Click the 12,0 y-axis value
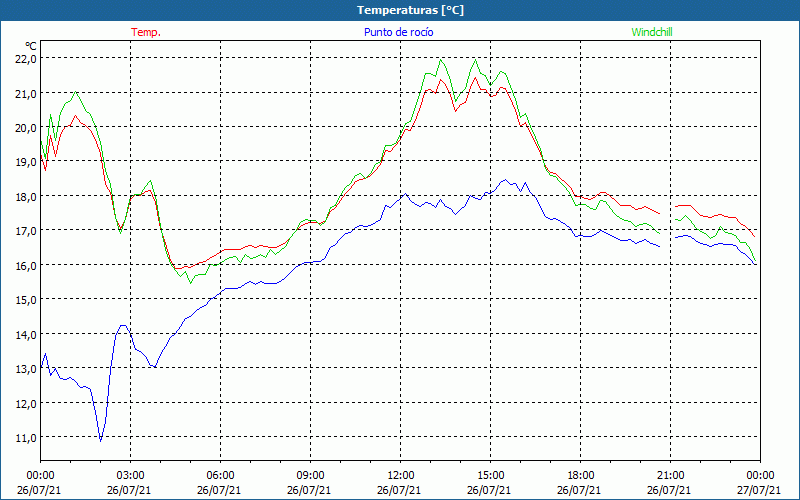This screenshot has width=800, height=500. pos(27,403)
